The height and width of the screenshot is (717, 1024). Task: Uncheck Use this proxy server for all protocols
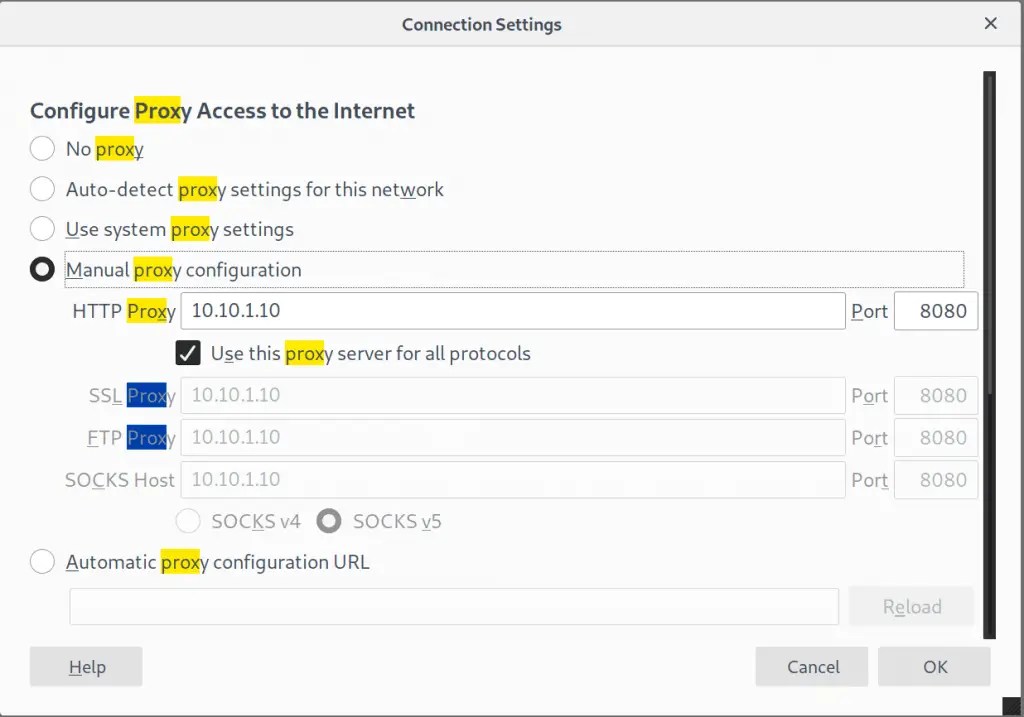pos(188,353)
